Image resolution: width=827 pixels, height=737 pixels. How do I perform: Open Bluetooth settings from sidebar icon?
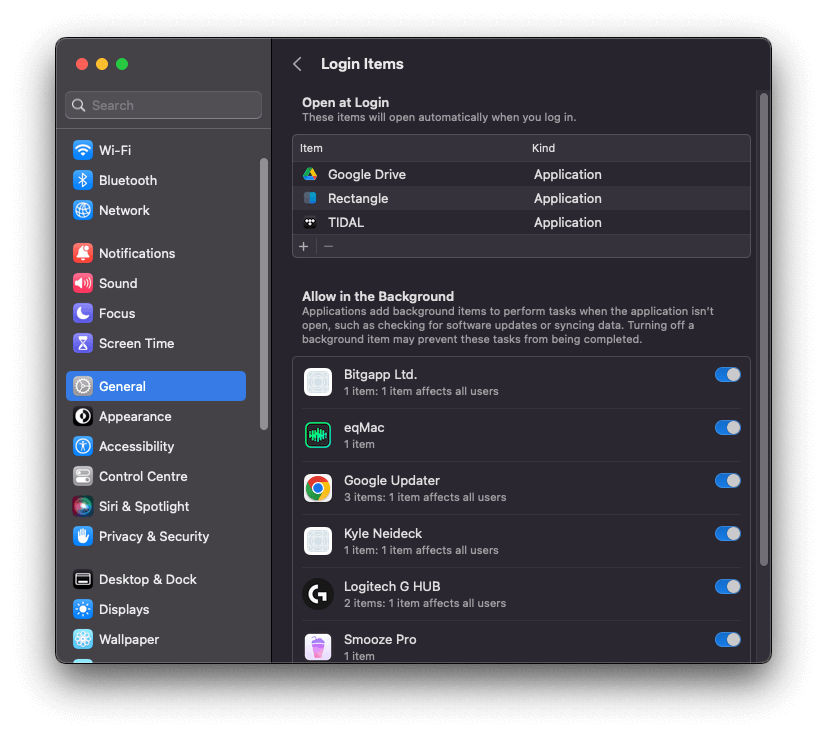pyautogui.click(x=83, y=180)
